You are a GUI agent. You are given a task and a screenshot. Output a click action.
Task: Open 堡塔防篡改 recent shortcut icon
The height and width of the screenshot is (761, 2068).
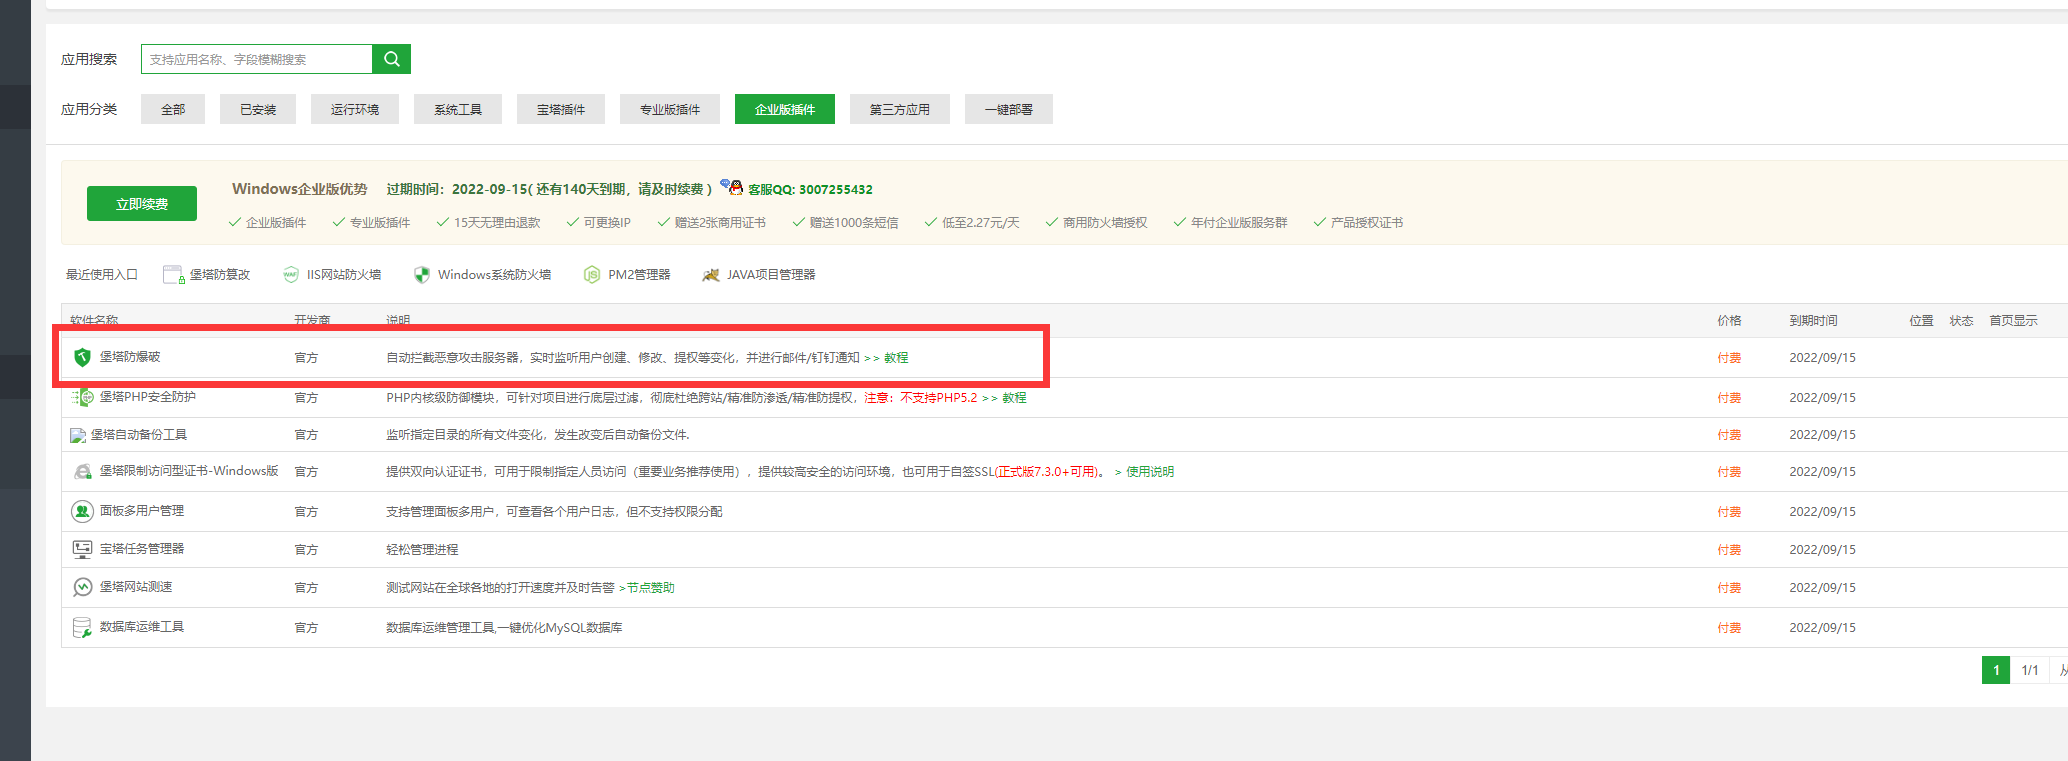173,275
